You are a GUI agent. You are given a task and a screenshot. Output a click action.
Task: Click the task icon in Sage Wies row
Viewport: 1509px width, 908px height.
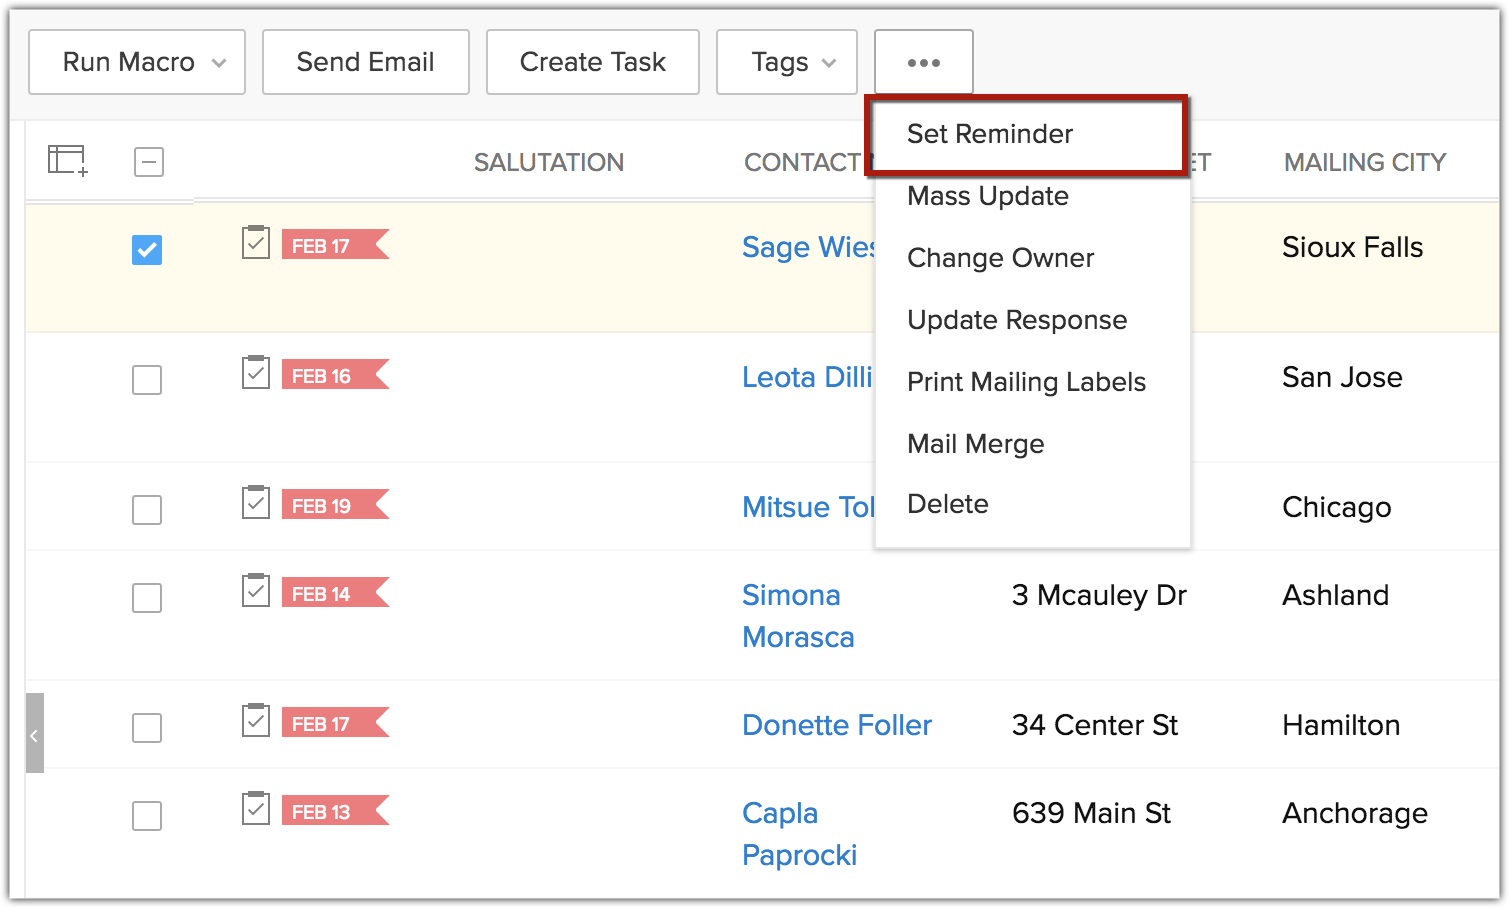pos(256,242)
